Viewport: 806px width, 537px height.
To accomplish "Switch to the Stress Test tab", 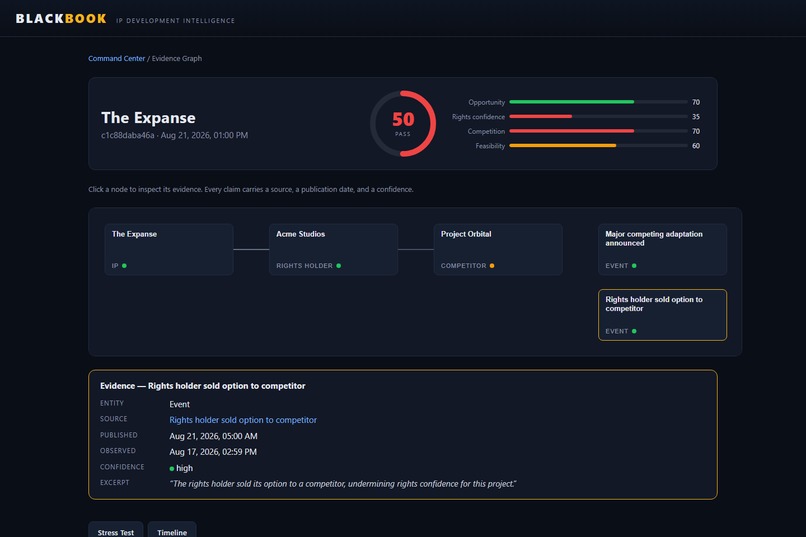I will pyautogui.click(x=116, y=531).
